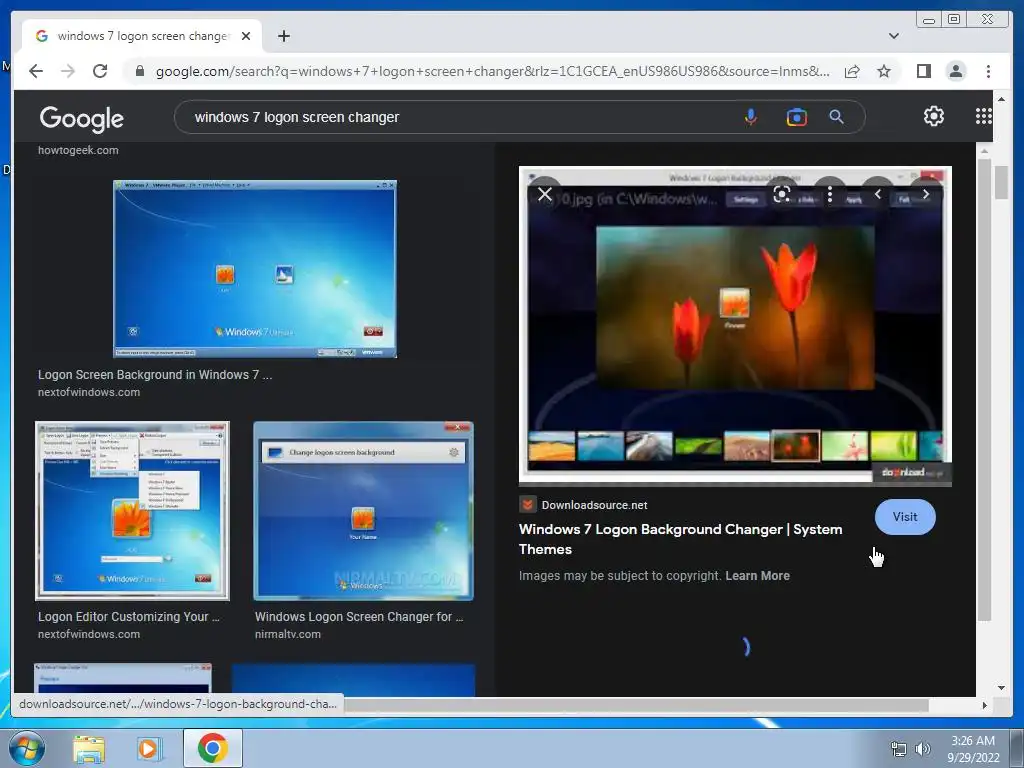The width and height of the screenshot is (1024, 768).
Task: Open network status icon in tray
Action: (899, 749)
